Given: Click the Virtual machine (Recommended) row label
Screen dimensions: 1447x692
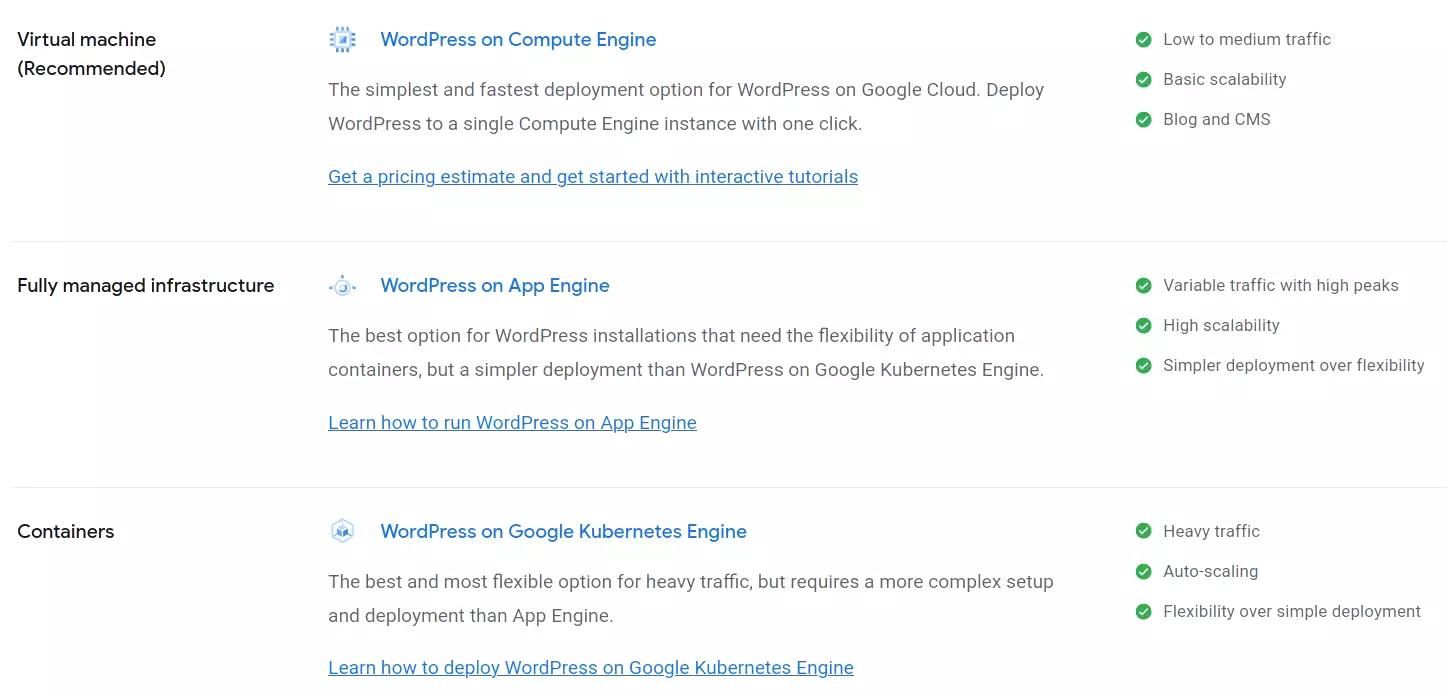Looking at the screenshot, I should pos(91,54).
